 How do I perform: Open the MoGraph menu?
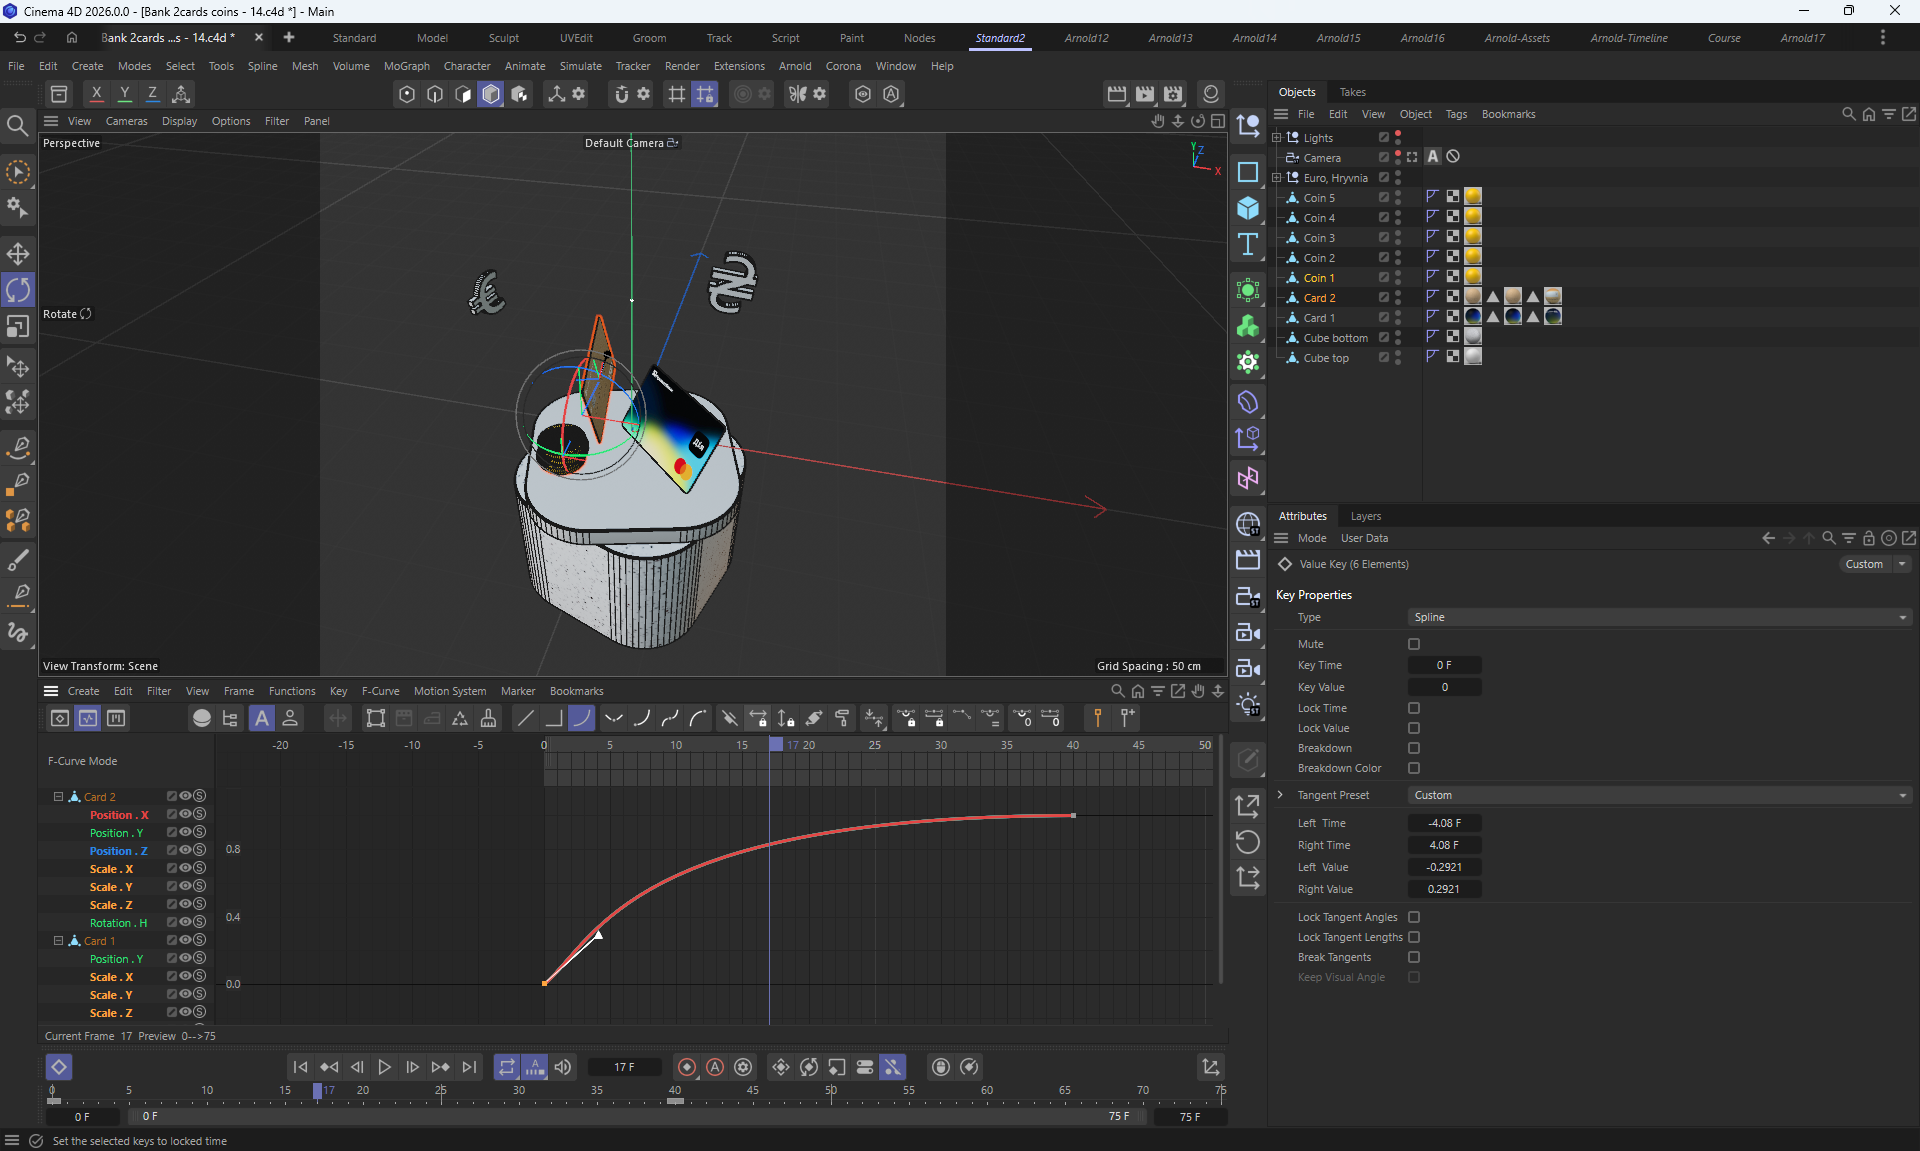[406, 66]
